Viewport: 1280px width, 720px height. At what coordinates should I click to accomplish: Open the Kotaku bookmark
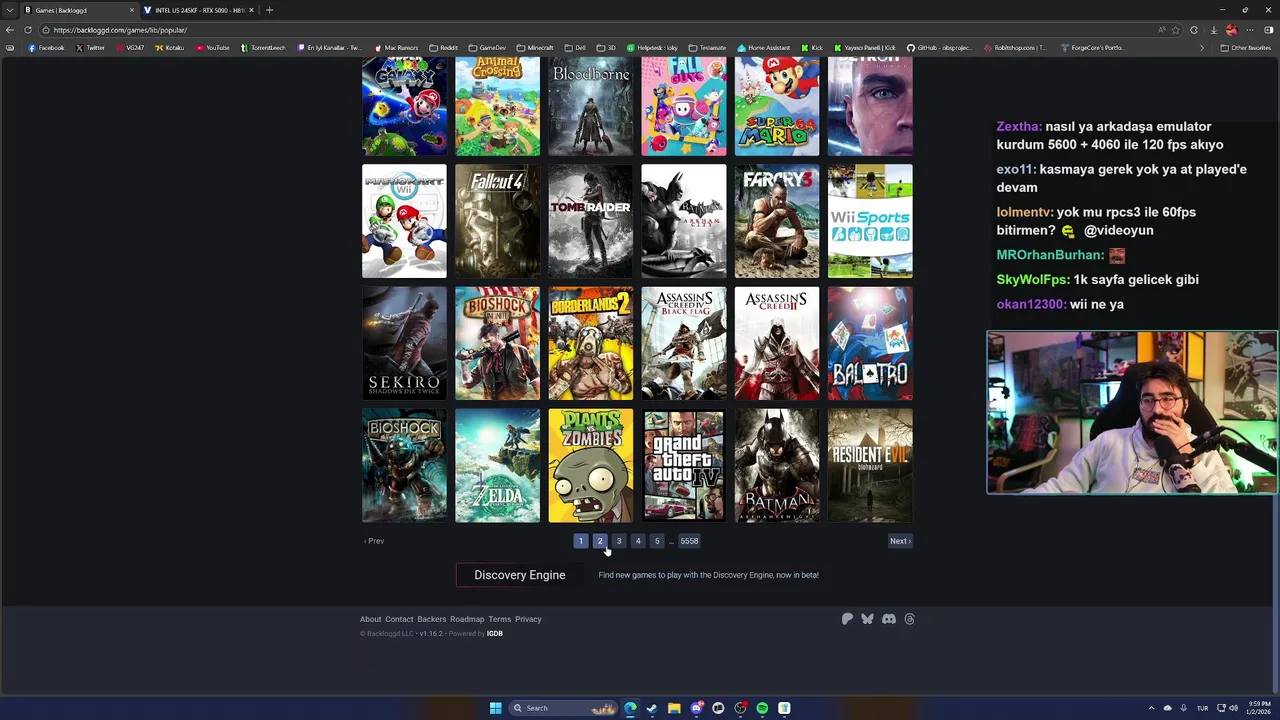coord(170,48)
